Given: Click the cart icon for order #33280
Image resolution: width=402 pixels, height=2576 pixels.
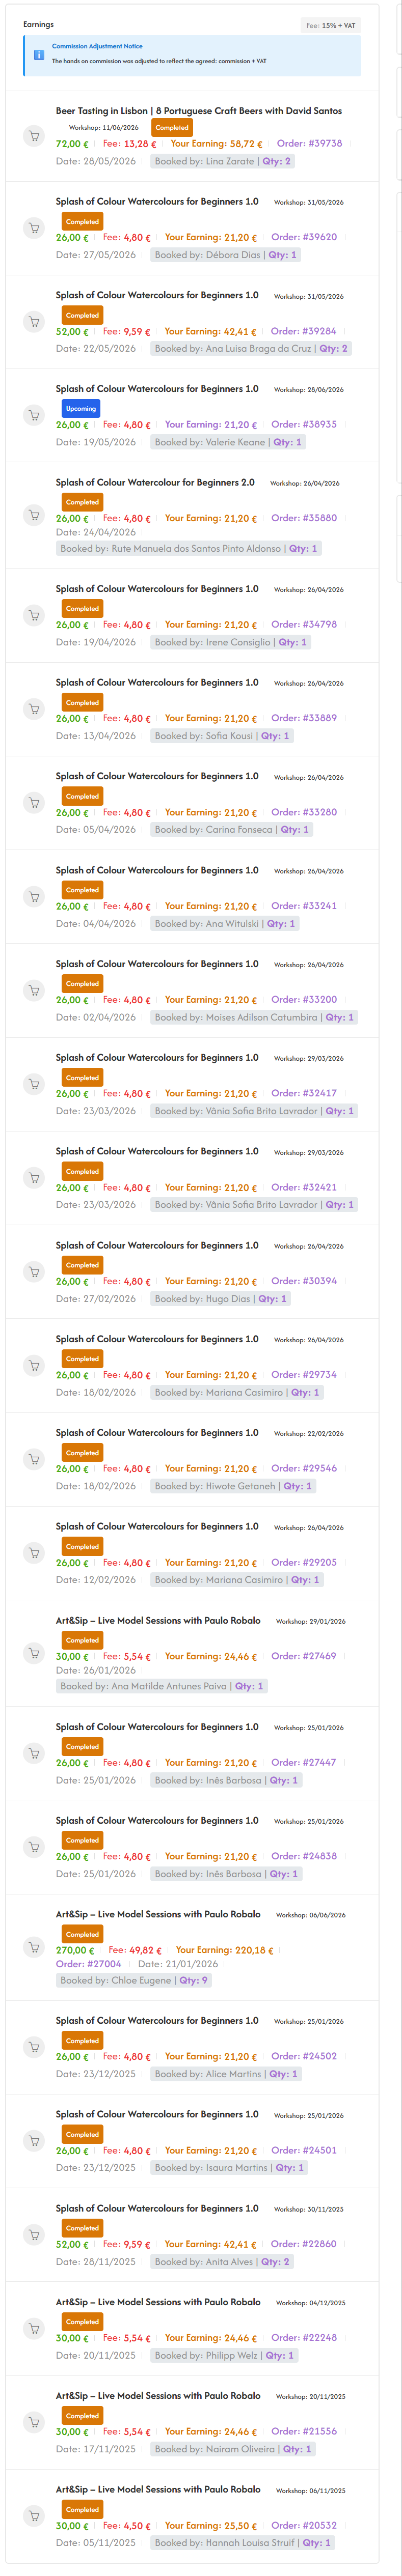Looking at the screenshot, I should pos(34,803).
